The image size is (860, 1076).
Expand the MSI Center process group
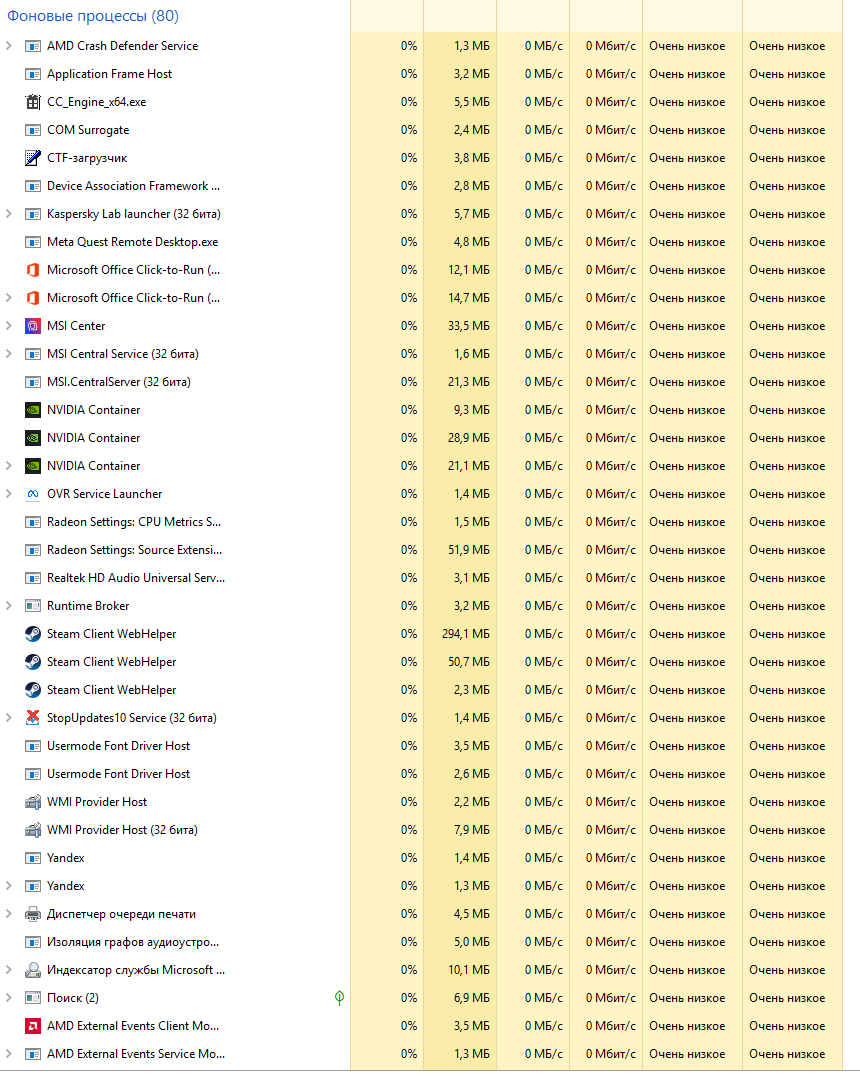coord(9,326)
